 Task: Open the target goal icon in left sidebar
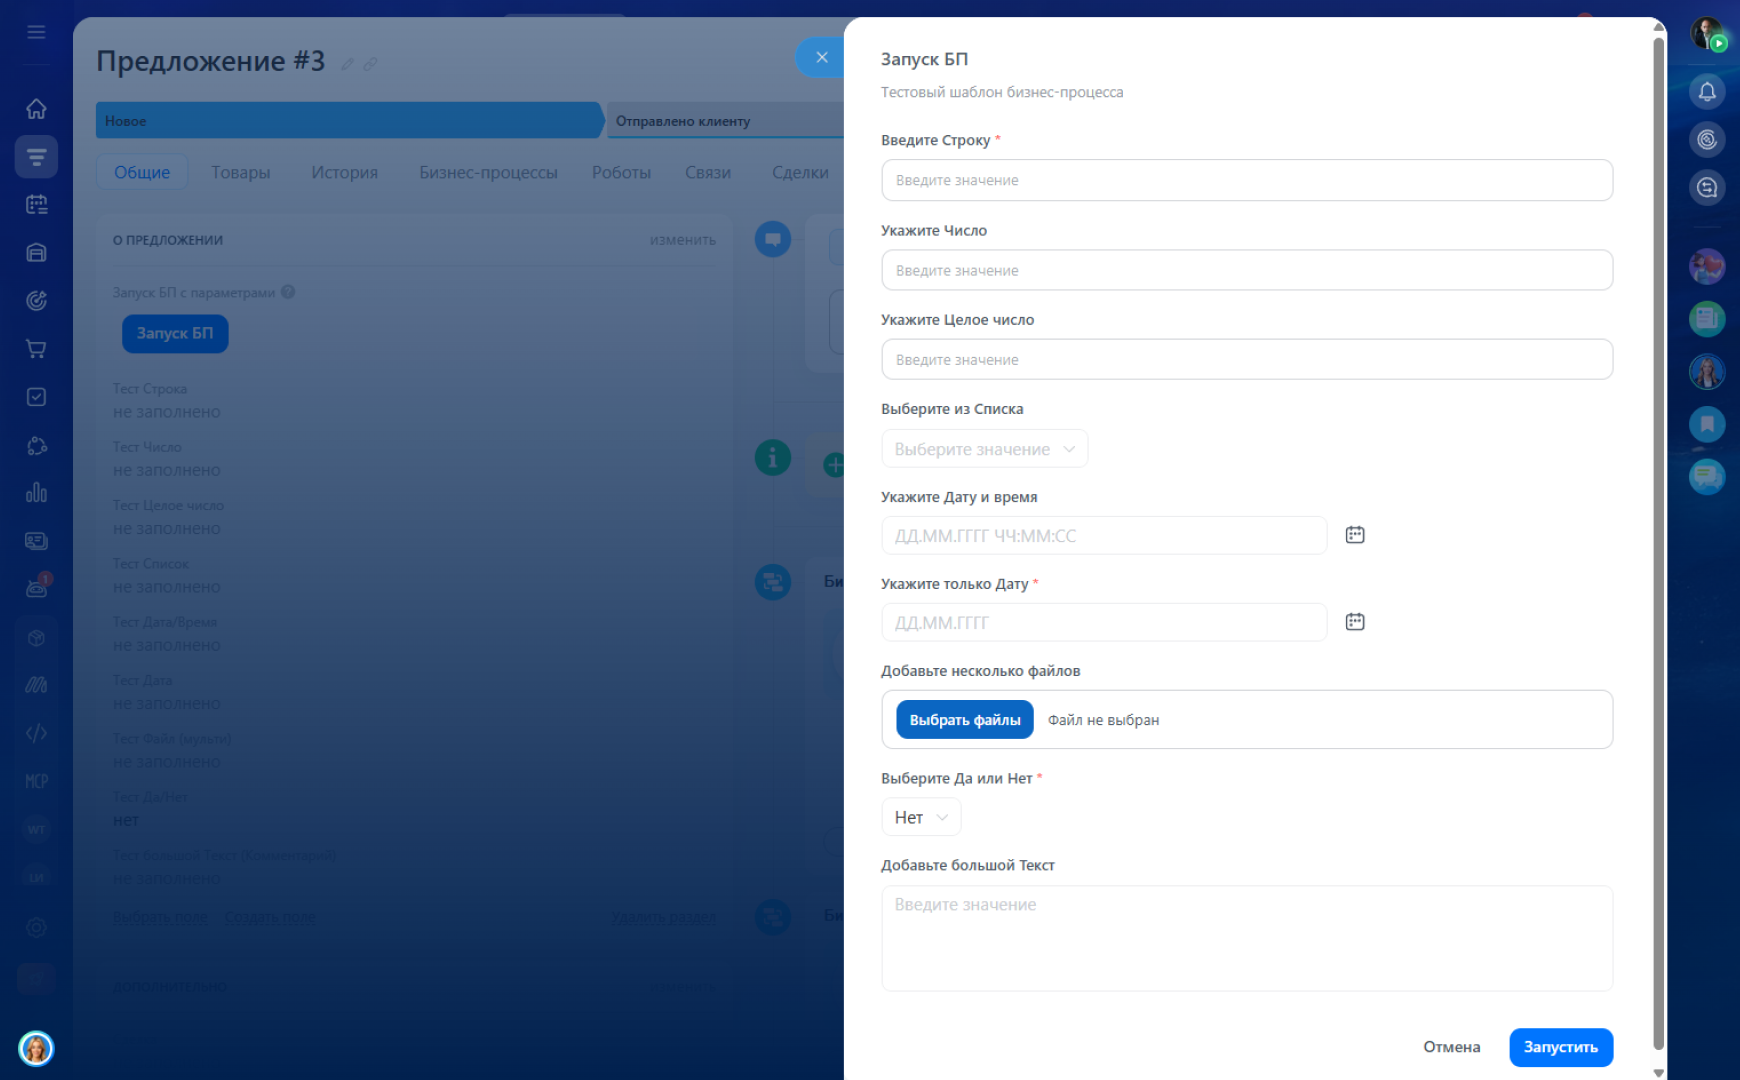click(36, 301)
